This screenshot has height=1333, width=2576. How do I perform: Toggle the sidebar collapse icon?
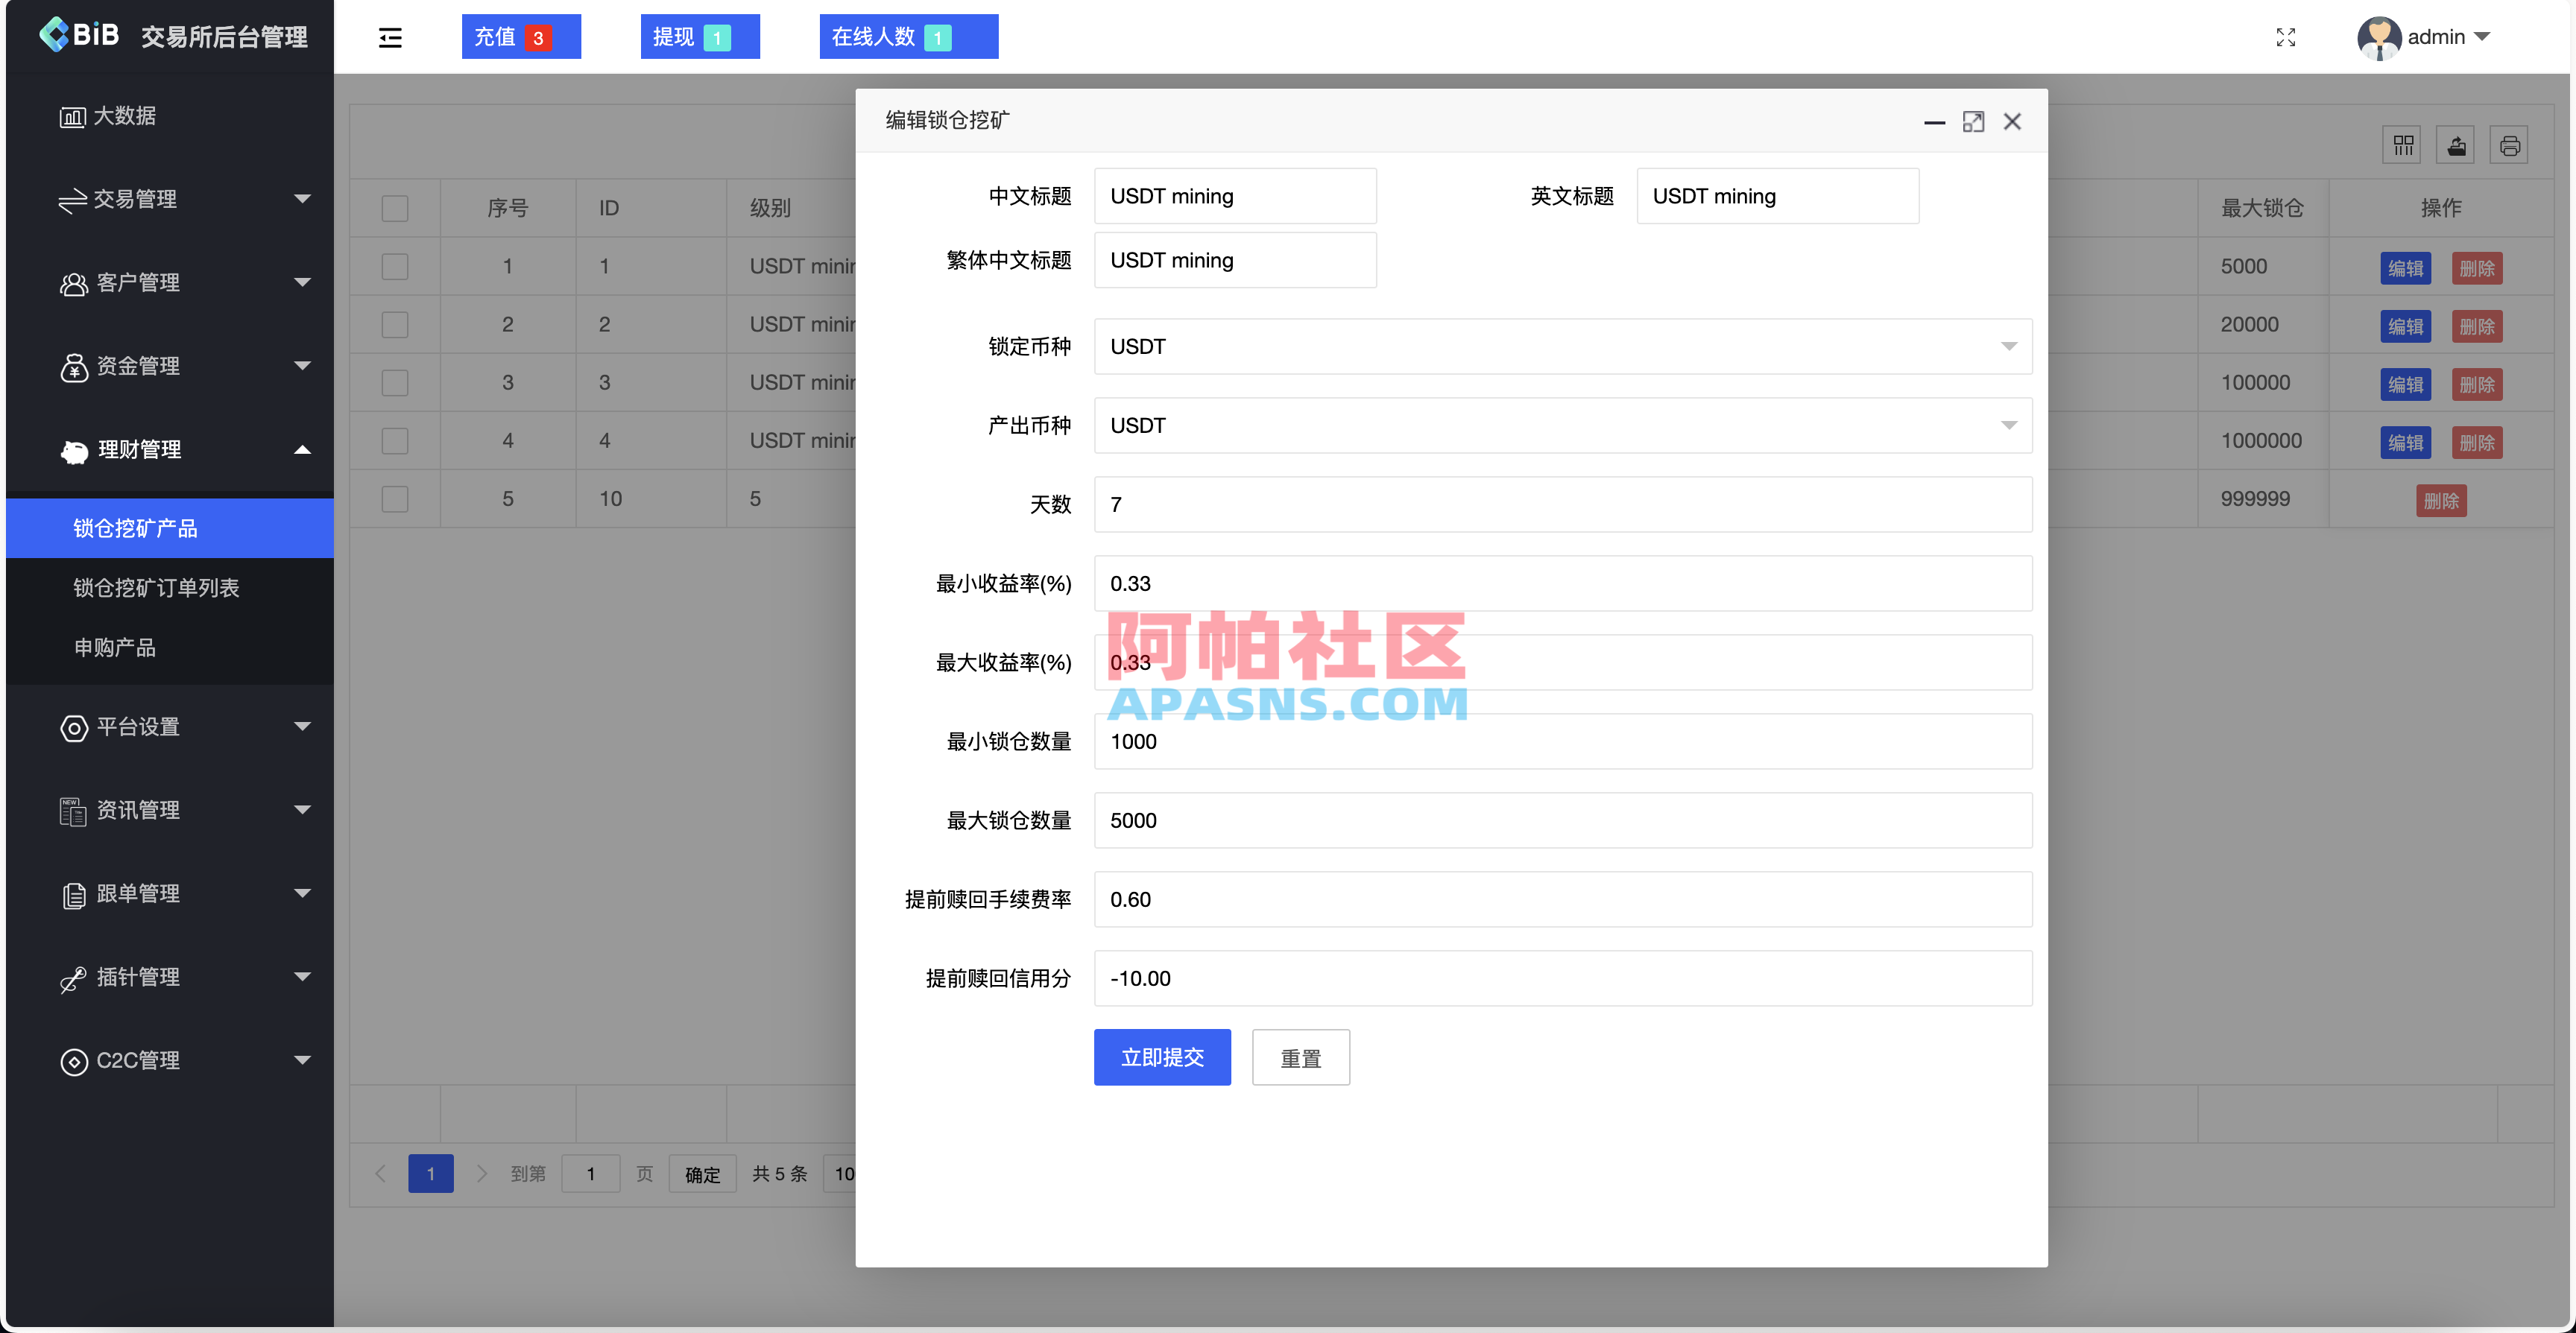pyautogui.click(x=389, y=37)
